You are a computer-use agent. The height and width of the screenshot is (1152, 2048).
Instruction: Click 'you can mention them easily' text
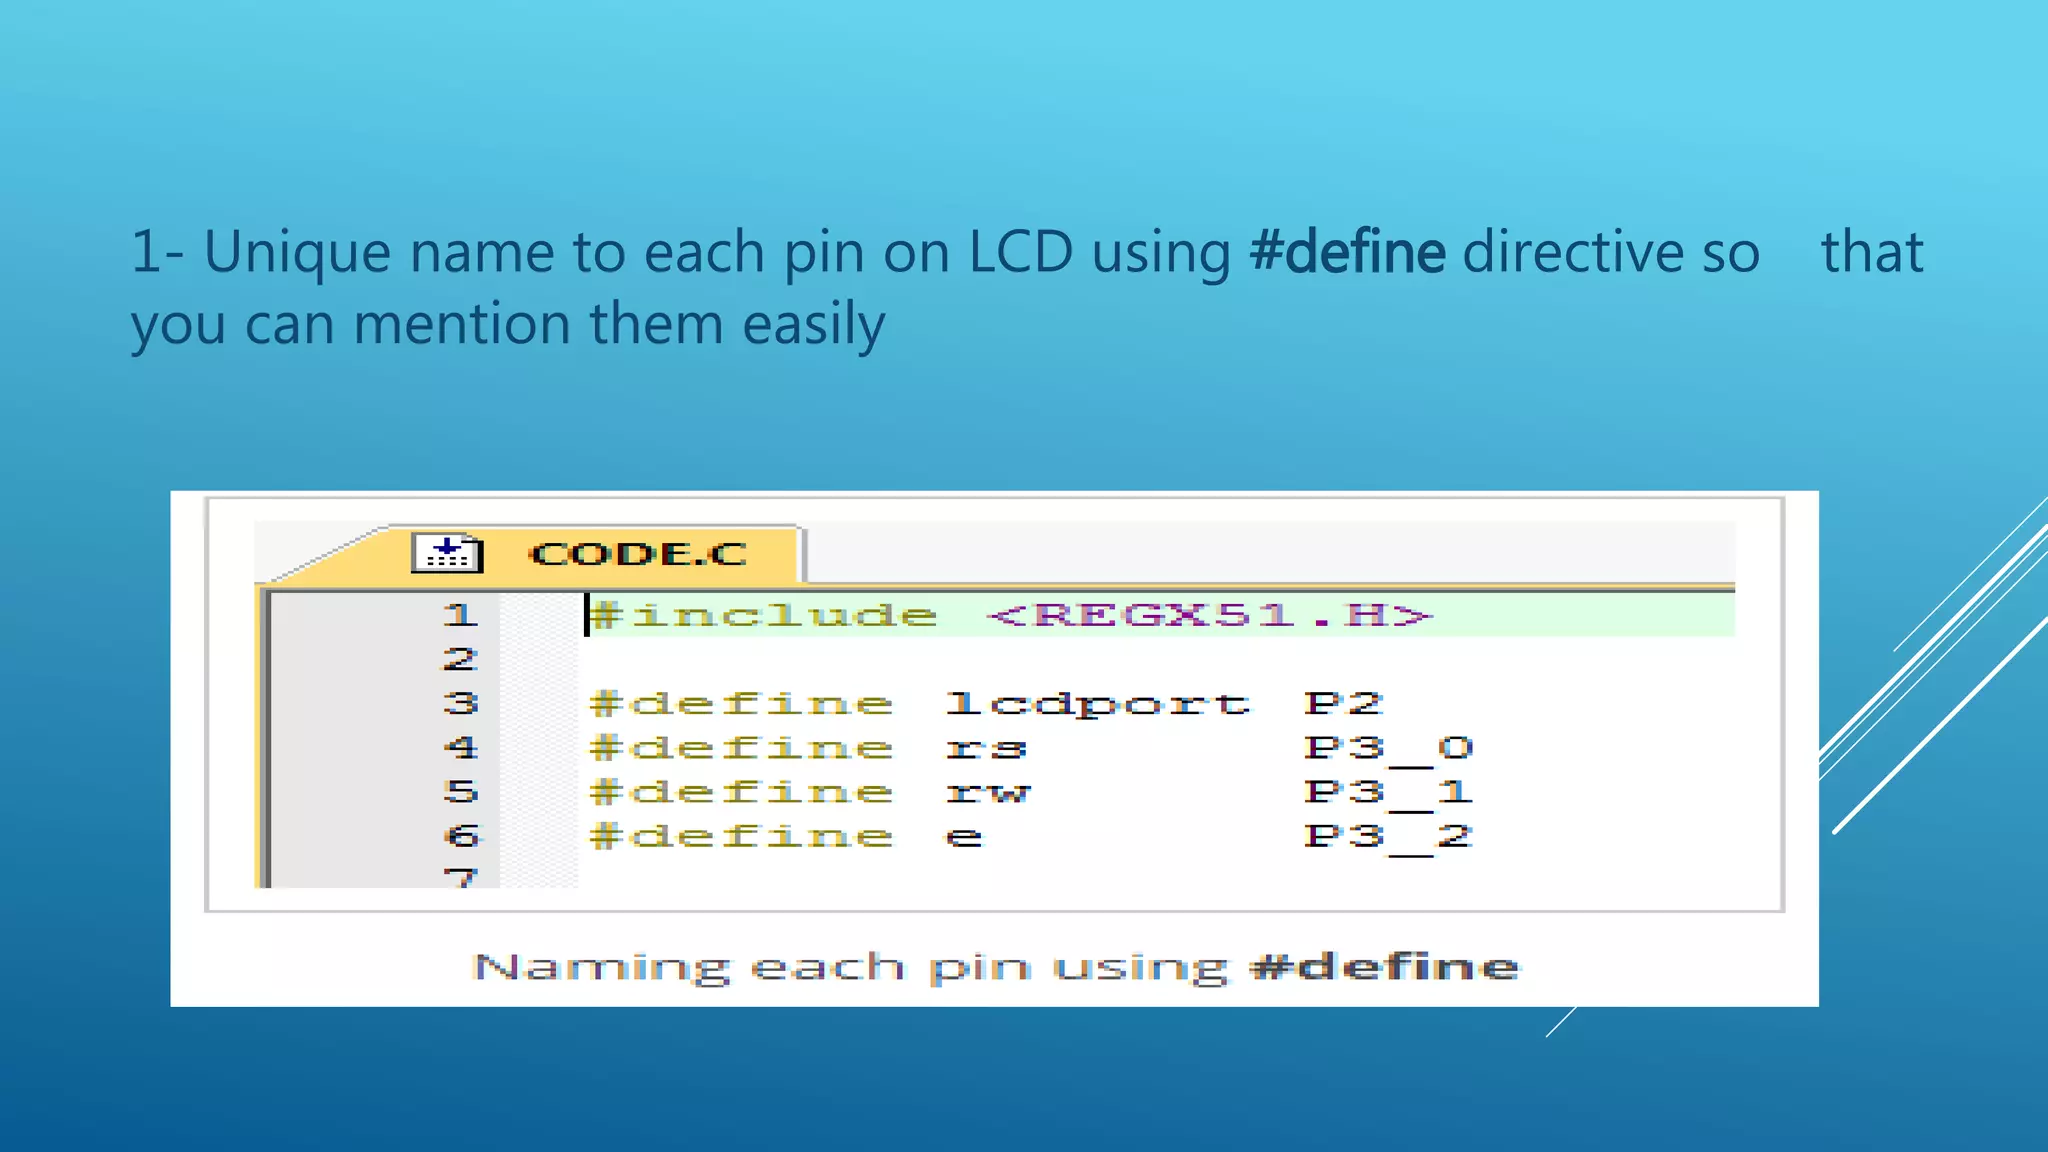508,324
